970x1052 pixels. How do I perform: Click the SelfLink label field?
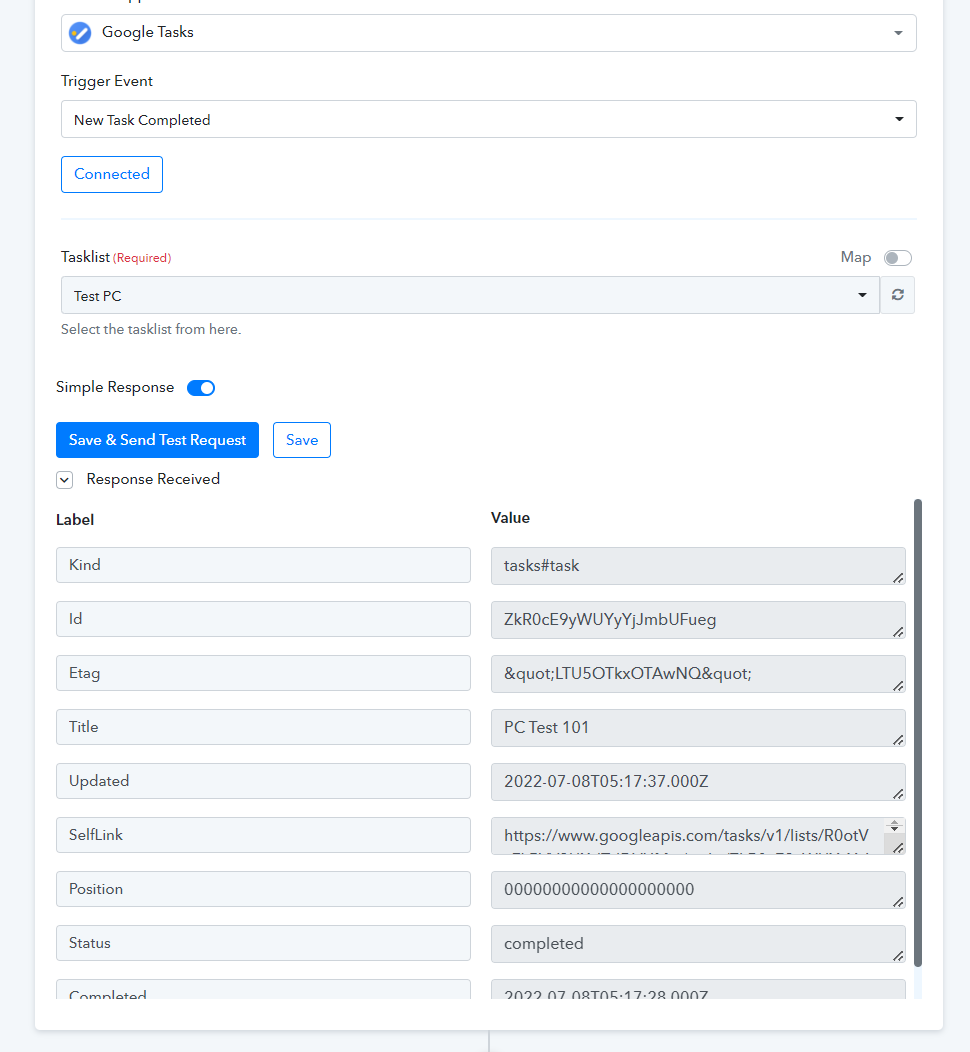(264, 835)
